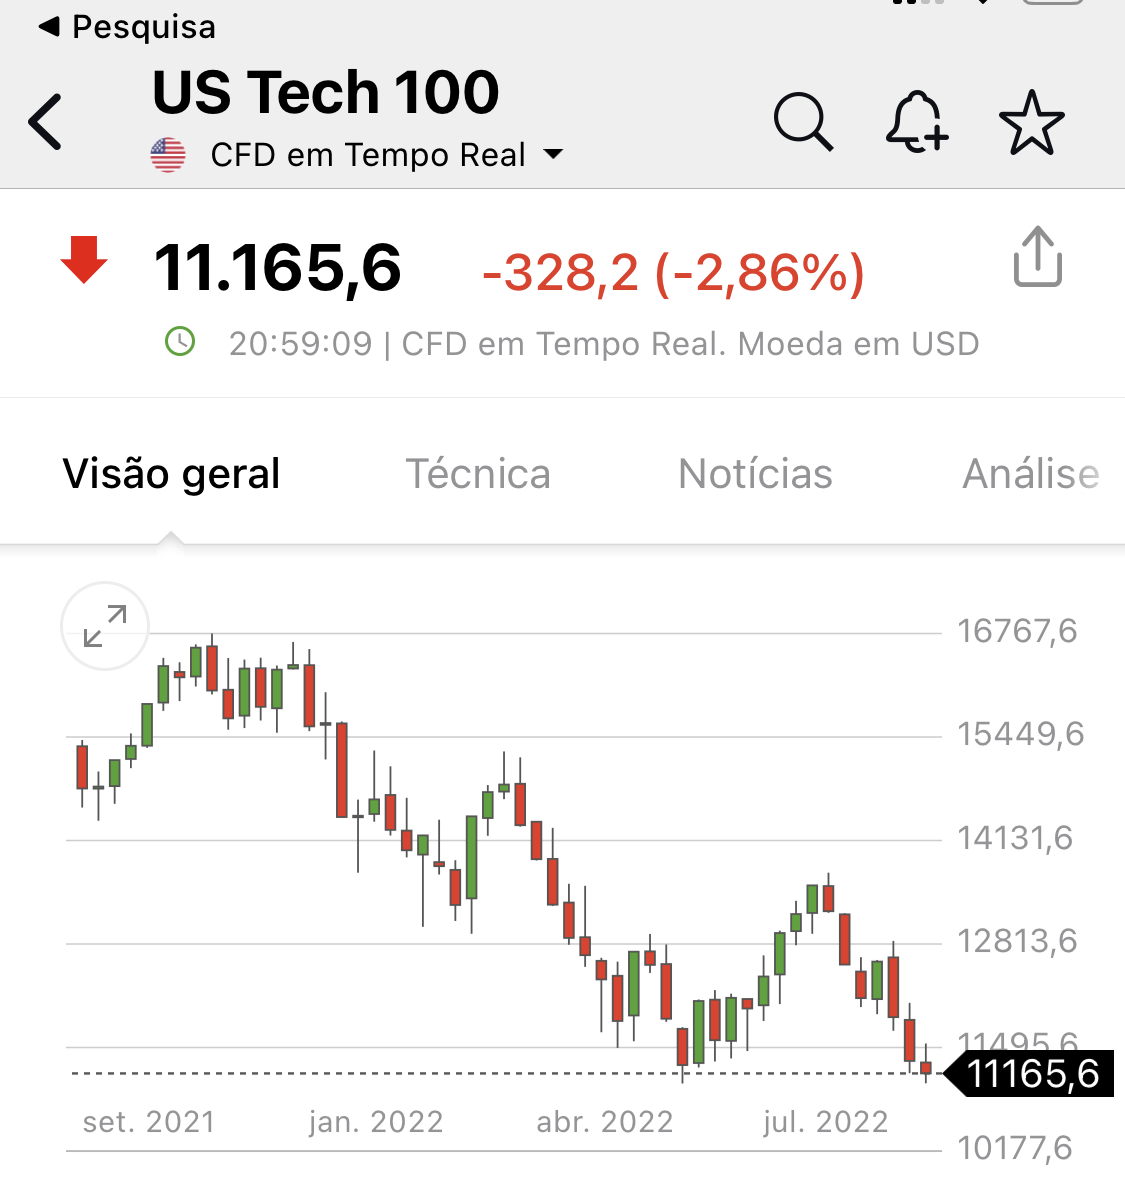
Task: Open the Notícias tab
Action: pos(755,474)
